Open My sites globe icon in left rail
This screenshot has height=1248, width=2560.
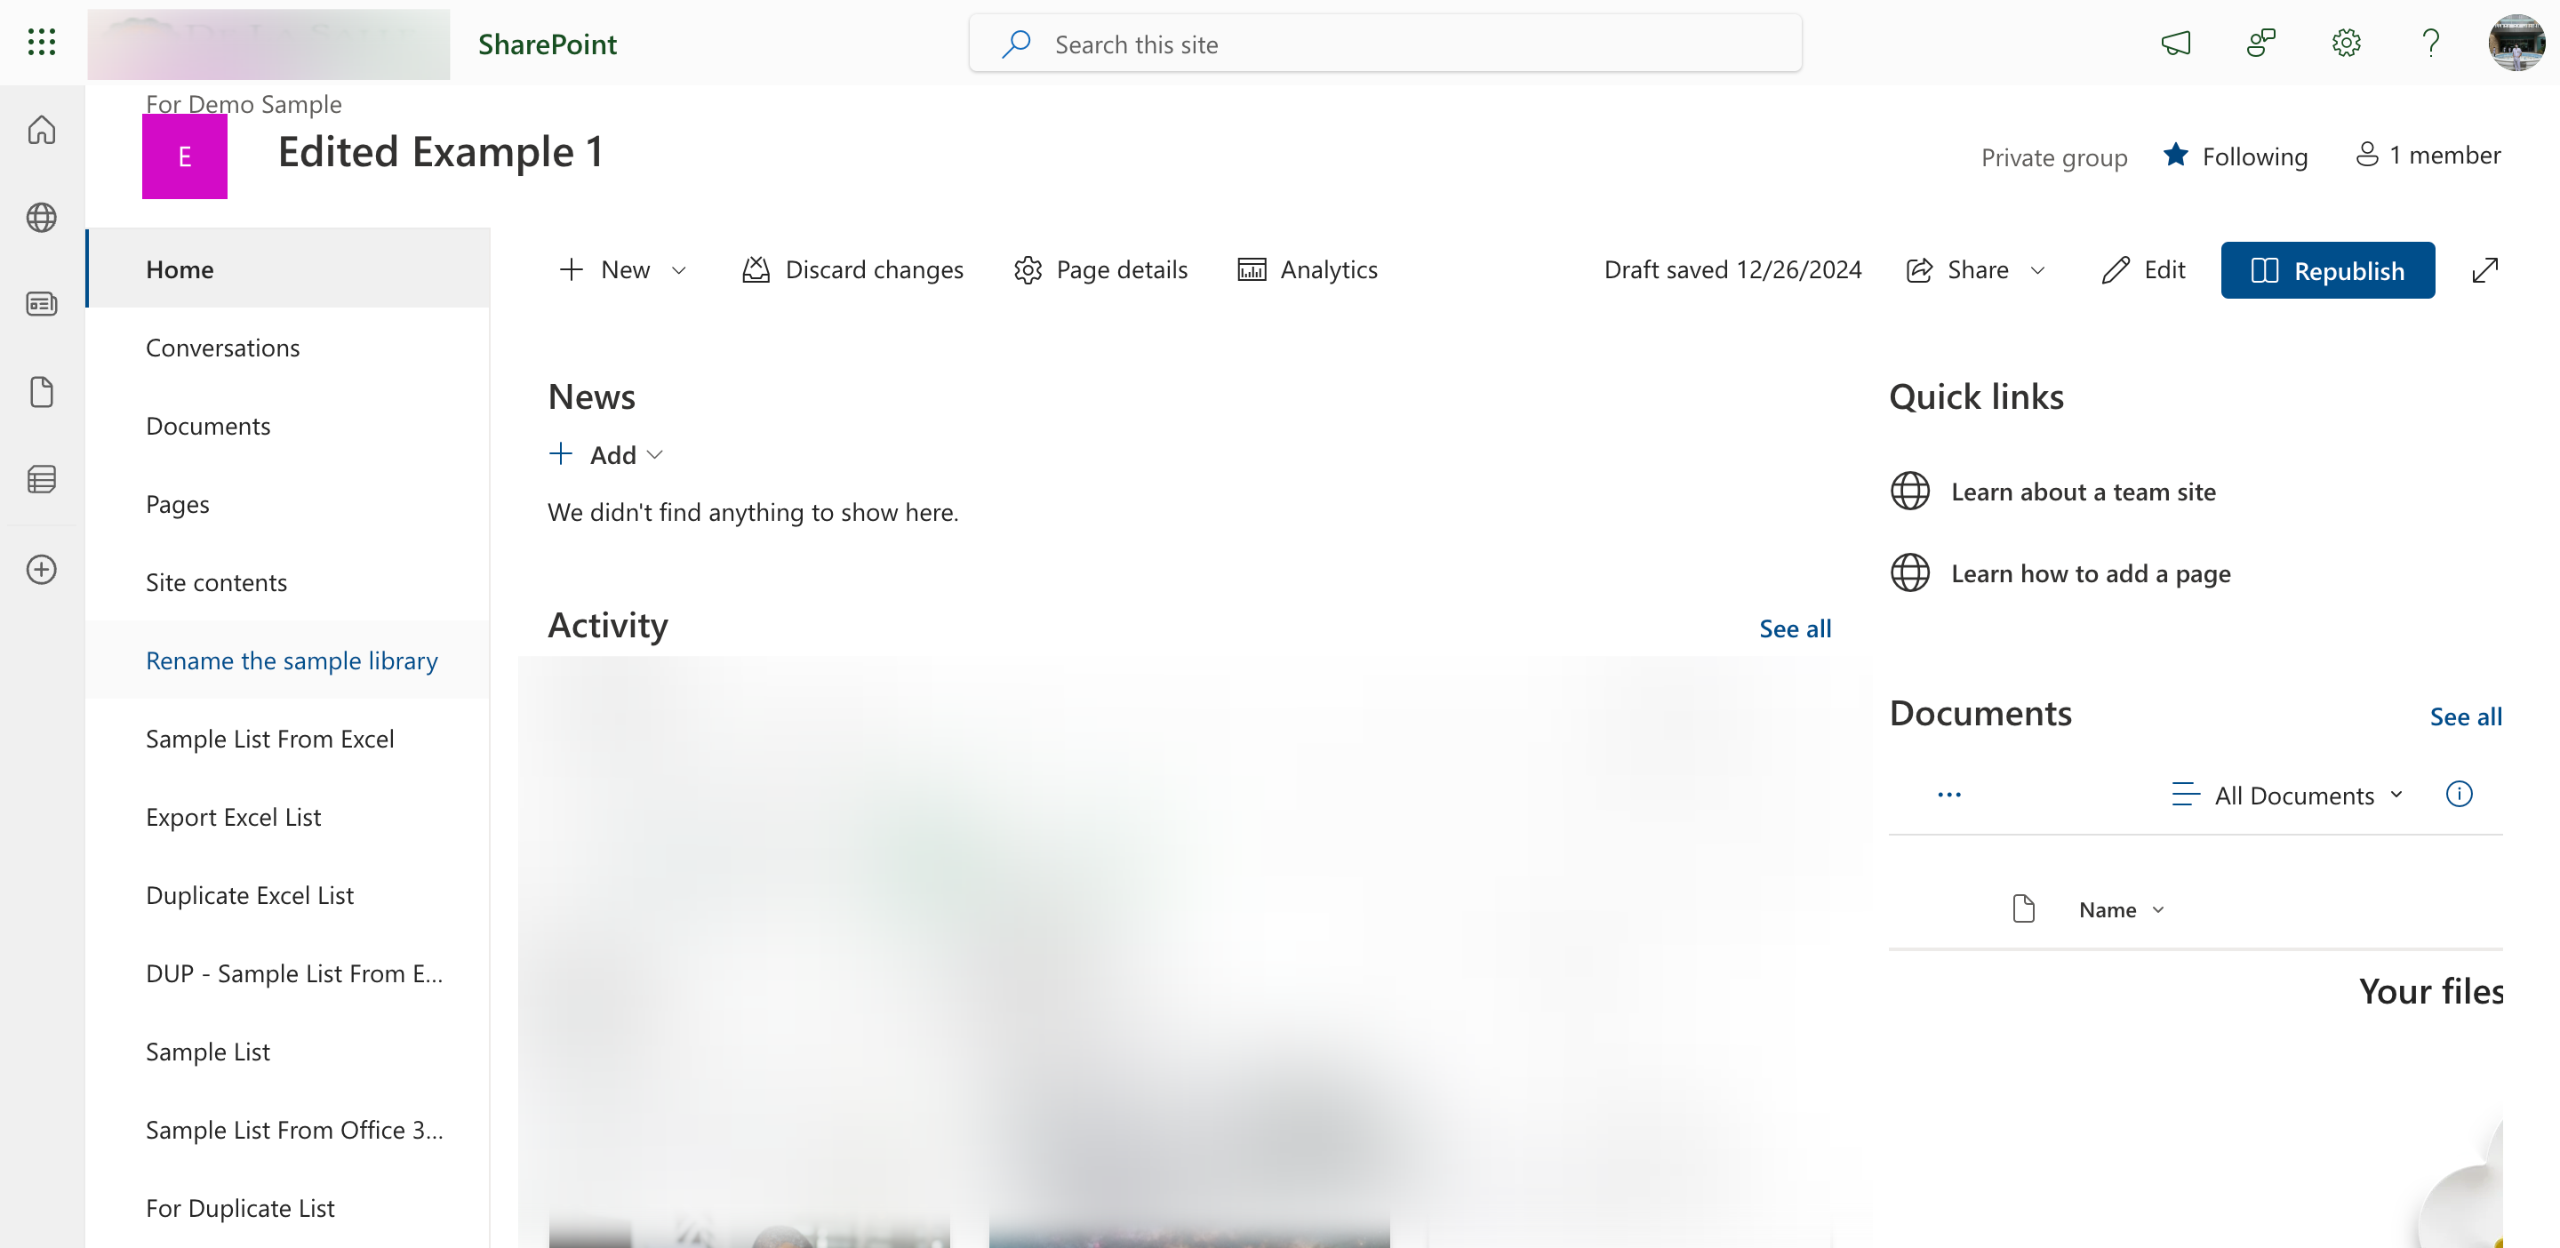tap(41, 217)
